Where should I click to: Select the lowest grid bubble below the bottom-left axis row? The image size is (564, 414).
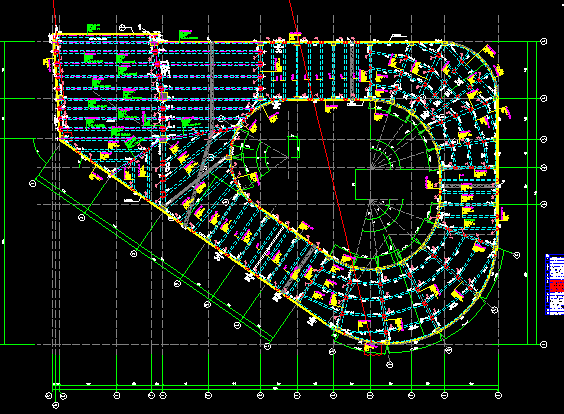tap(55, 405)
